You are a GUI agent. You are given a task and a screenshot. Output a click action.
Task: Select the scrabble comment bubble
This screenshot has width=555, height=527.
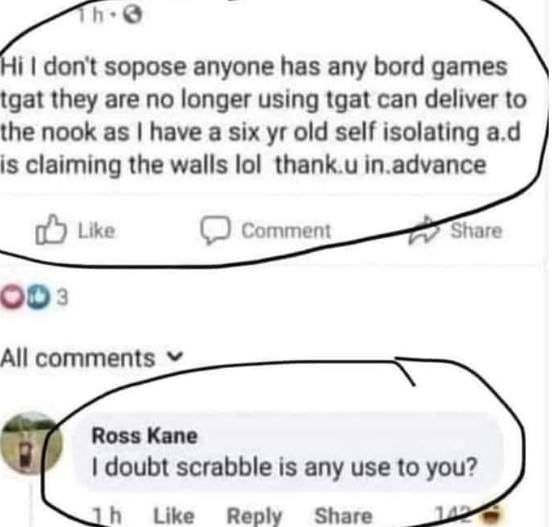pos(290,453)
